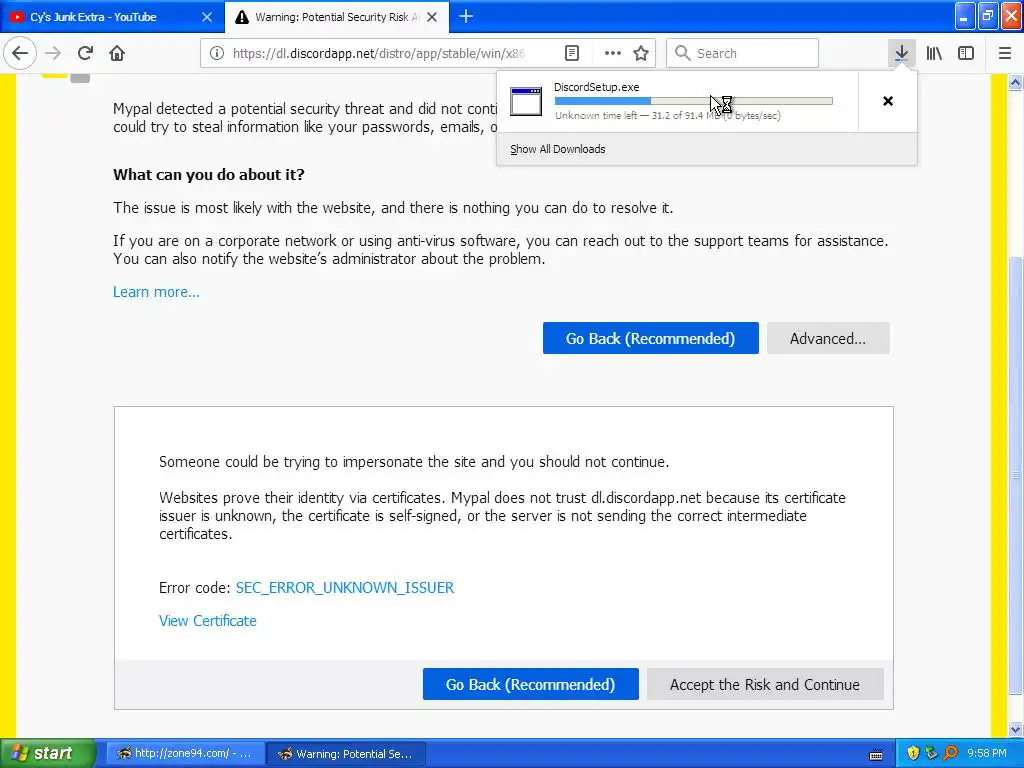Click DiscordSetup.exe file name text
Viewport: 1024px width, 768px height.
click(596, 87)
